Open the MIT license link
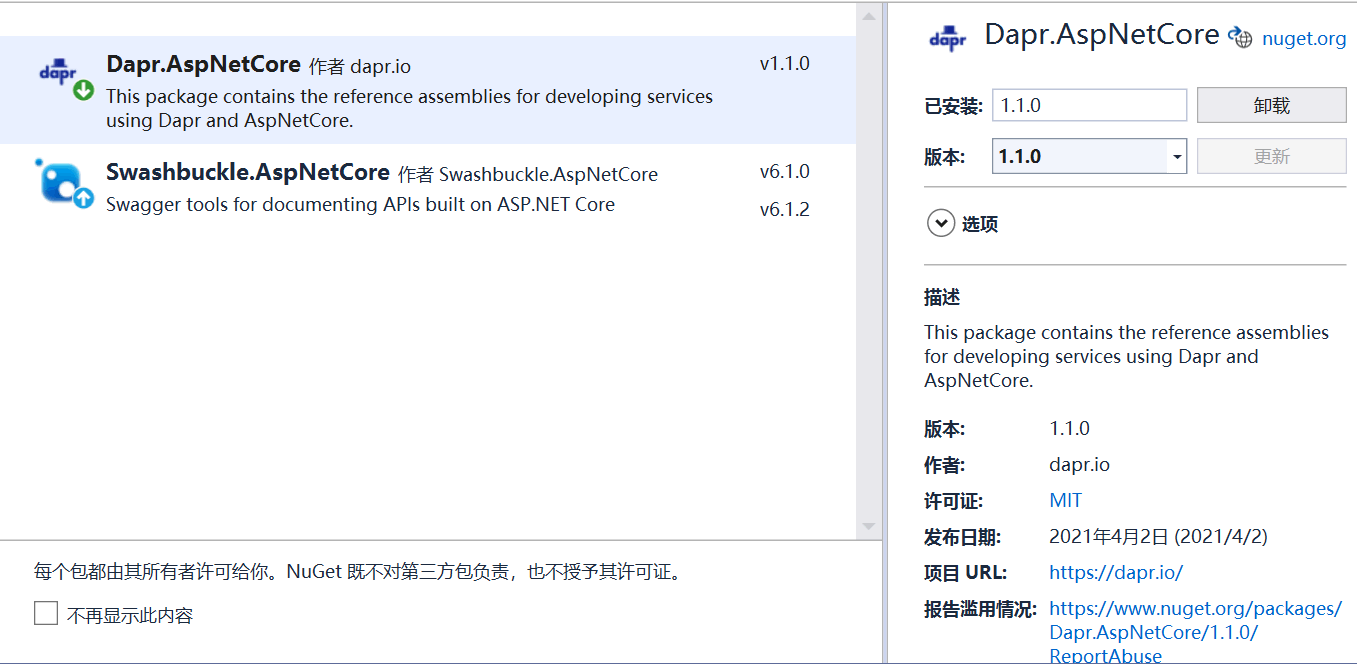Image resolution: width=1357 pixels, height=664 pixels. tap(1065, 500)
